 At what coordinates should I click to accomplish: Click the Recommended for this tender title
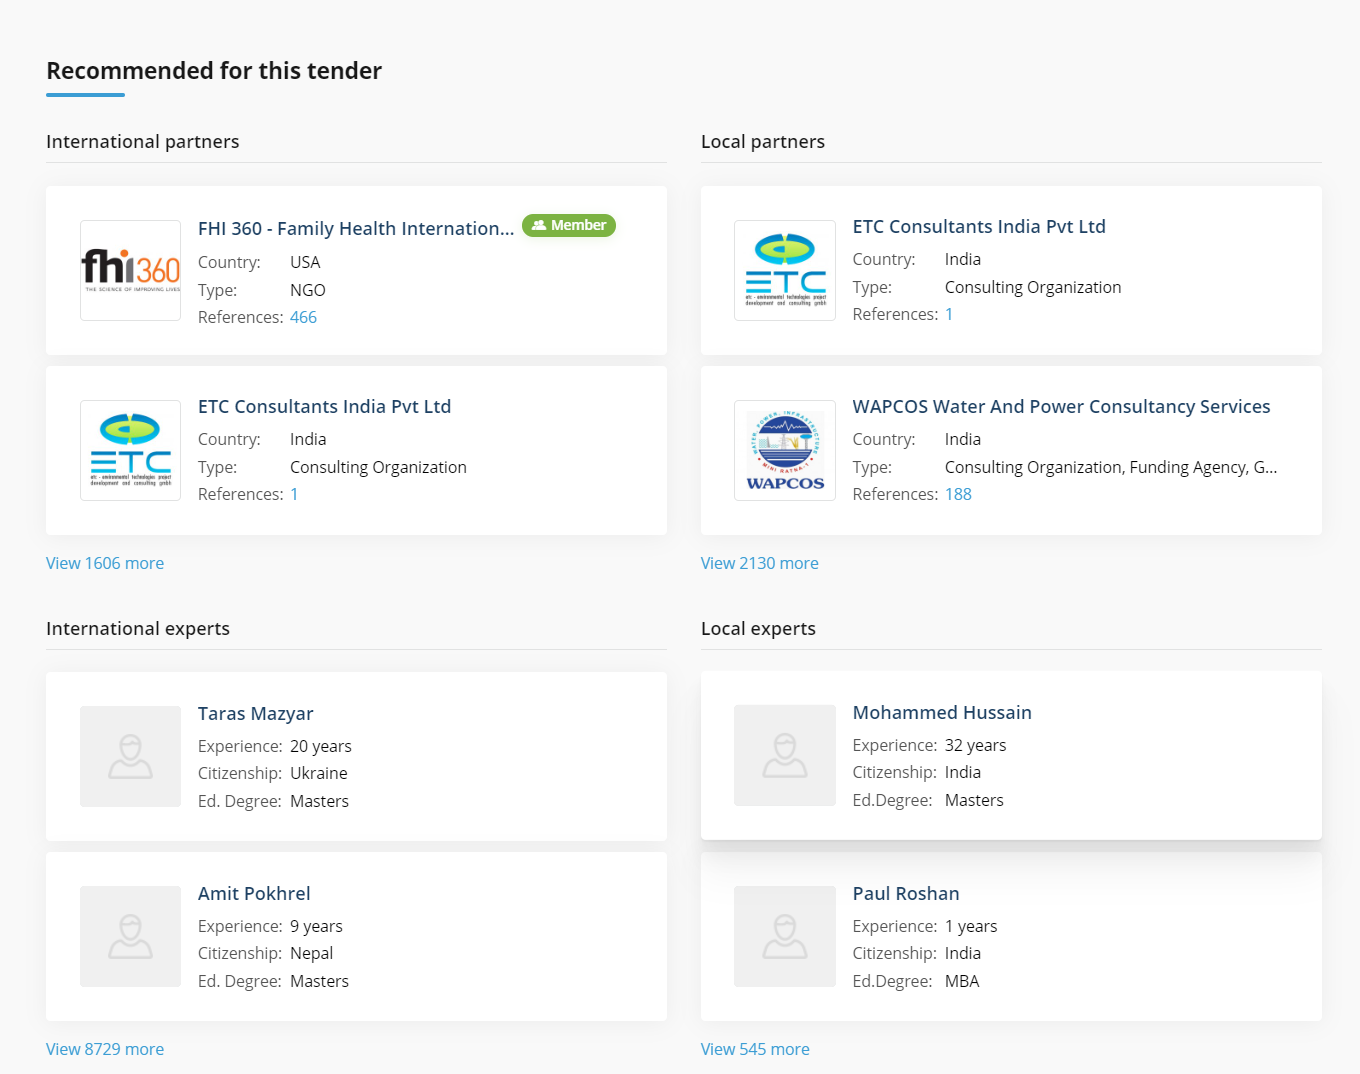pos(214,71)
